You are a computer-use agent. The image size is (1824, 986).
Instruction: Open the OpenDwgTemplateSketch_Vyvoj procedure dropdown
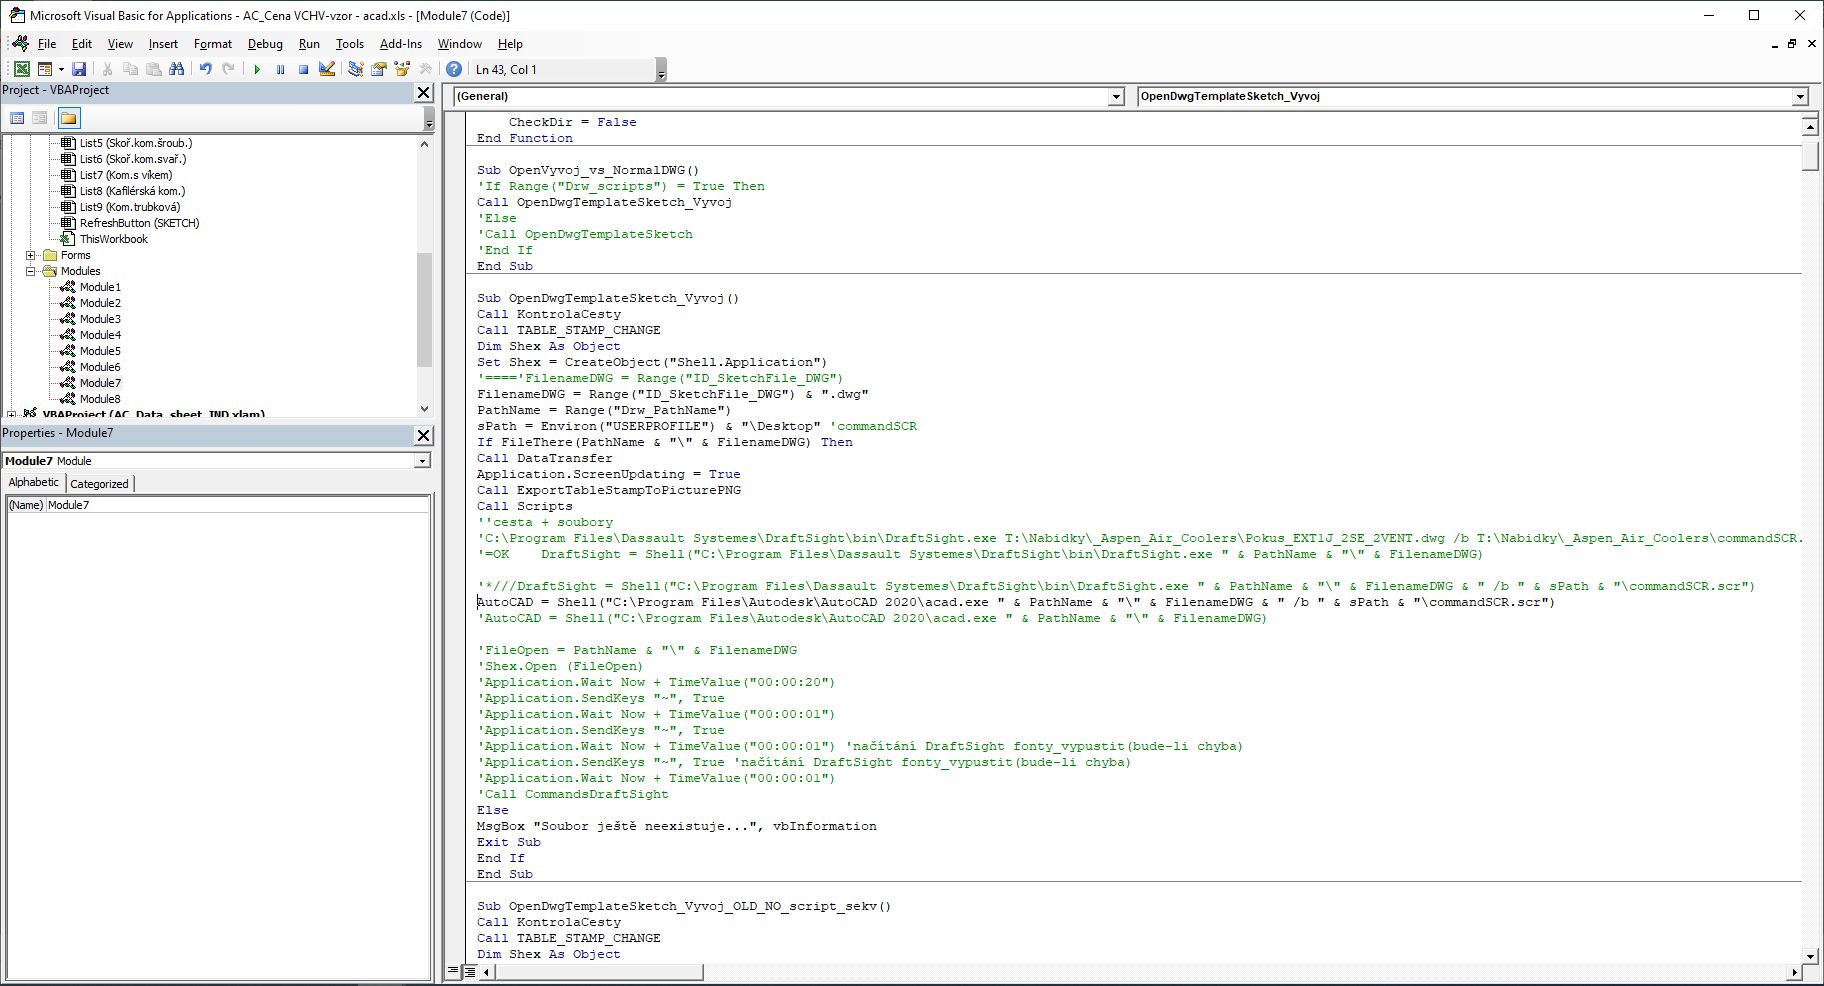(x=1800, y=97)
